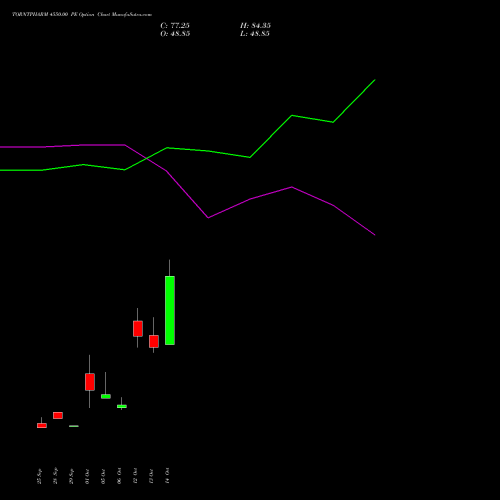Click the 14 Oct date axis label

pyautogui.click(x=167, y=476)
